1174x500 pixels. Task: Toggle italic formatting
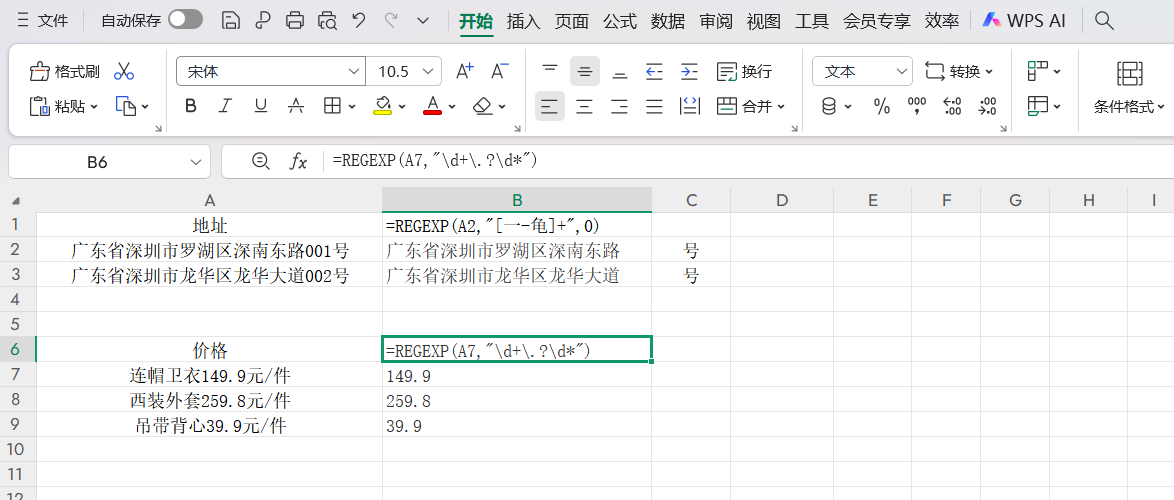[x=226, y=106]
